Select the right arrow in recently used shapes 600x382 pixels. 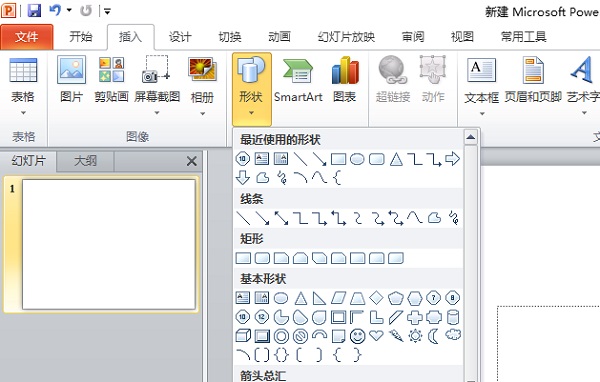(x=453, y=158)
